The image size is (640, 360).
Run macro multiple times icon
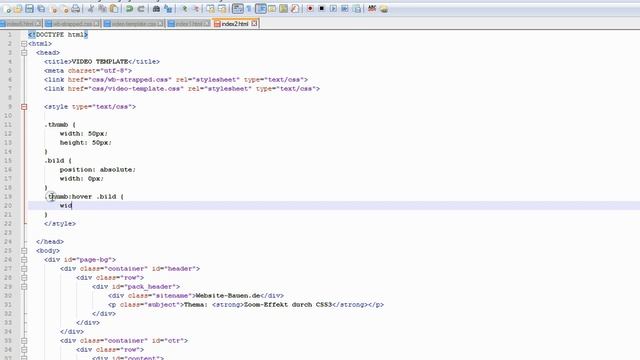(x=345, y=9)
